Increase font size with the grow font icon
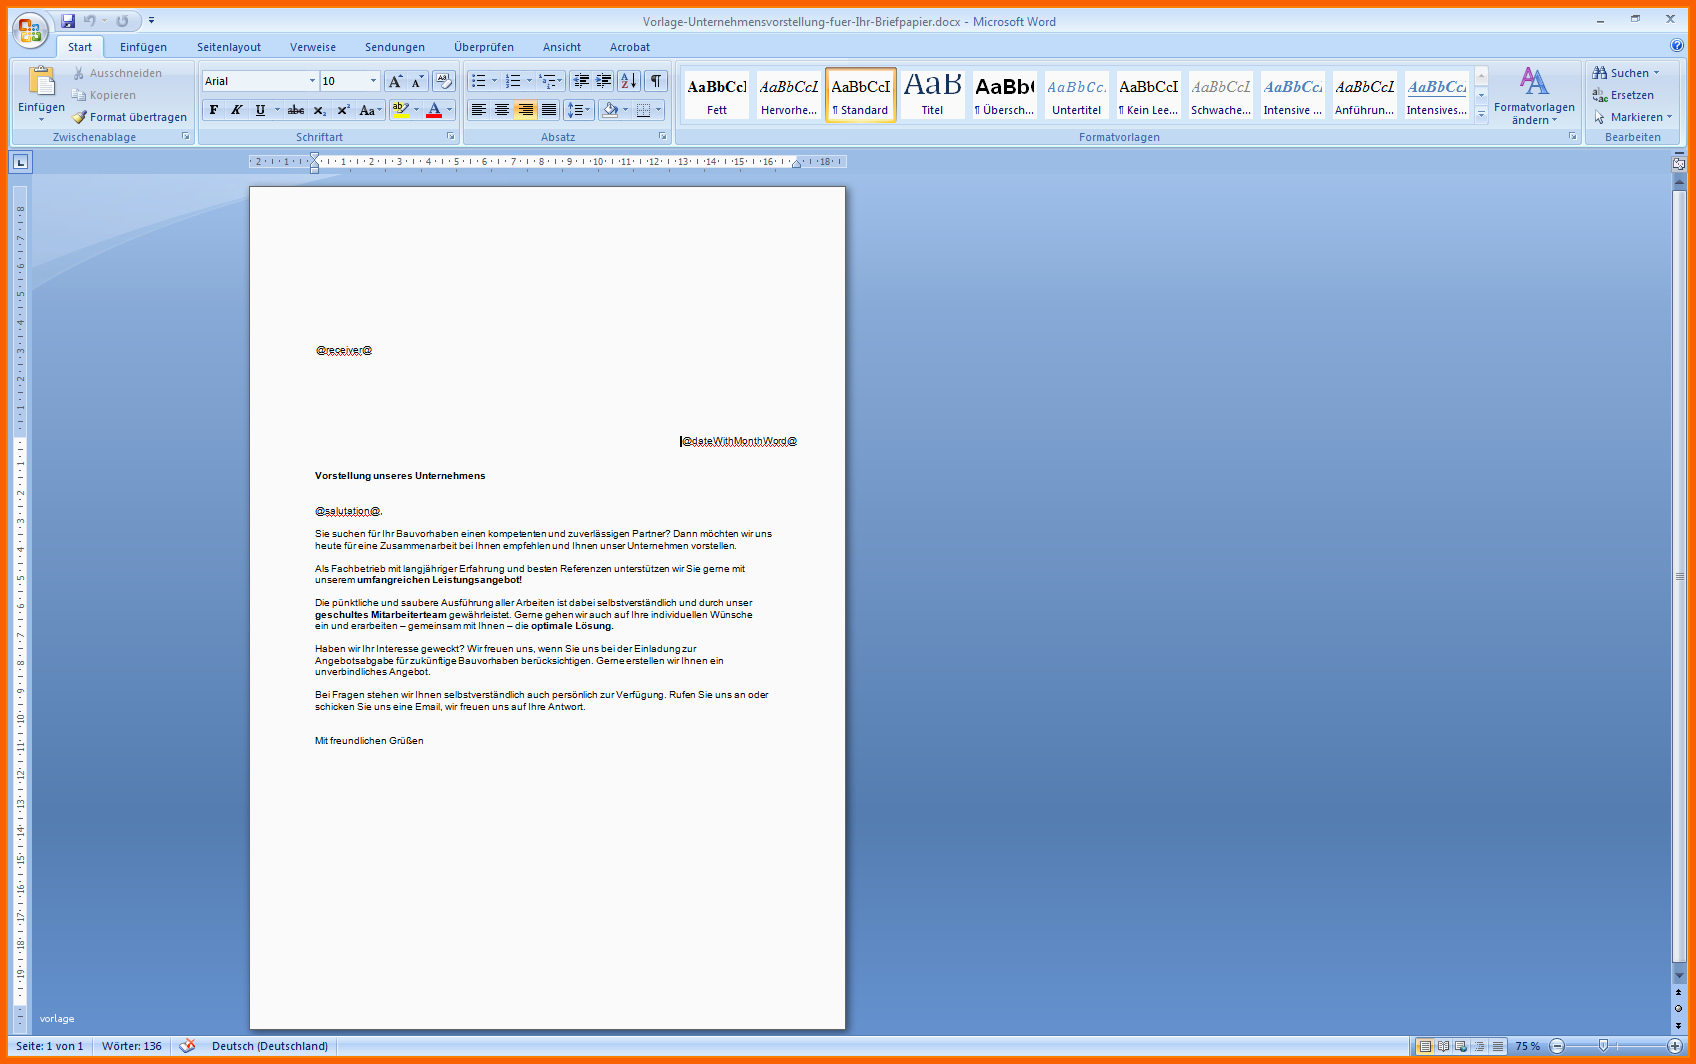The height and width of the screenshot is (1064, 1696). coord(395,81)
